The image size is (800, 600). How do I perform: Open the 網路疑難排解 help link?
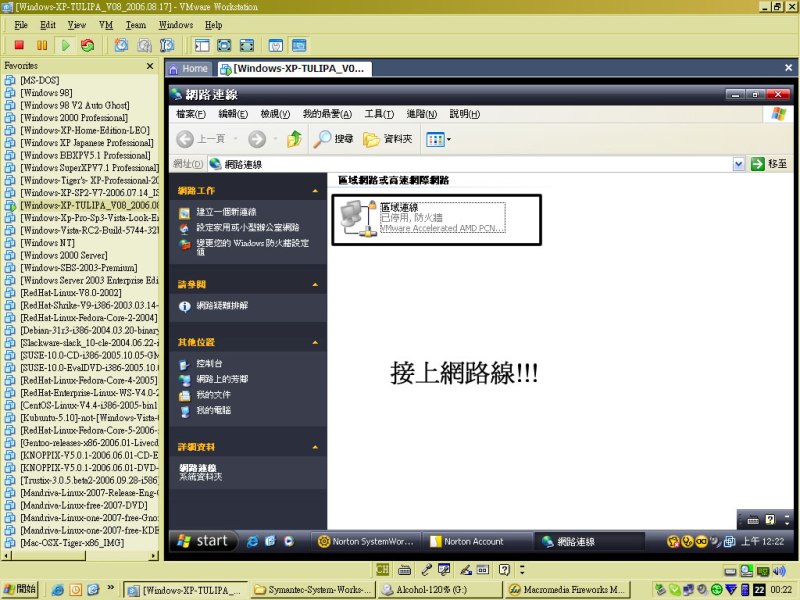(222, 306)
